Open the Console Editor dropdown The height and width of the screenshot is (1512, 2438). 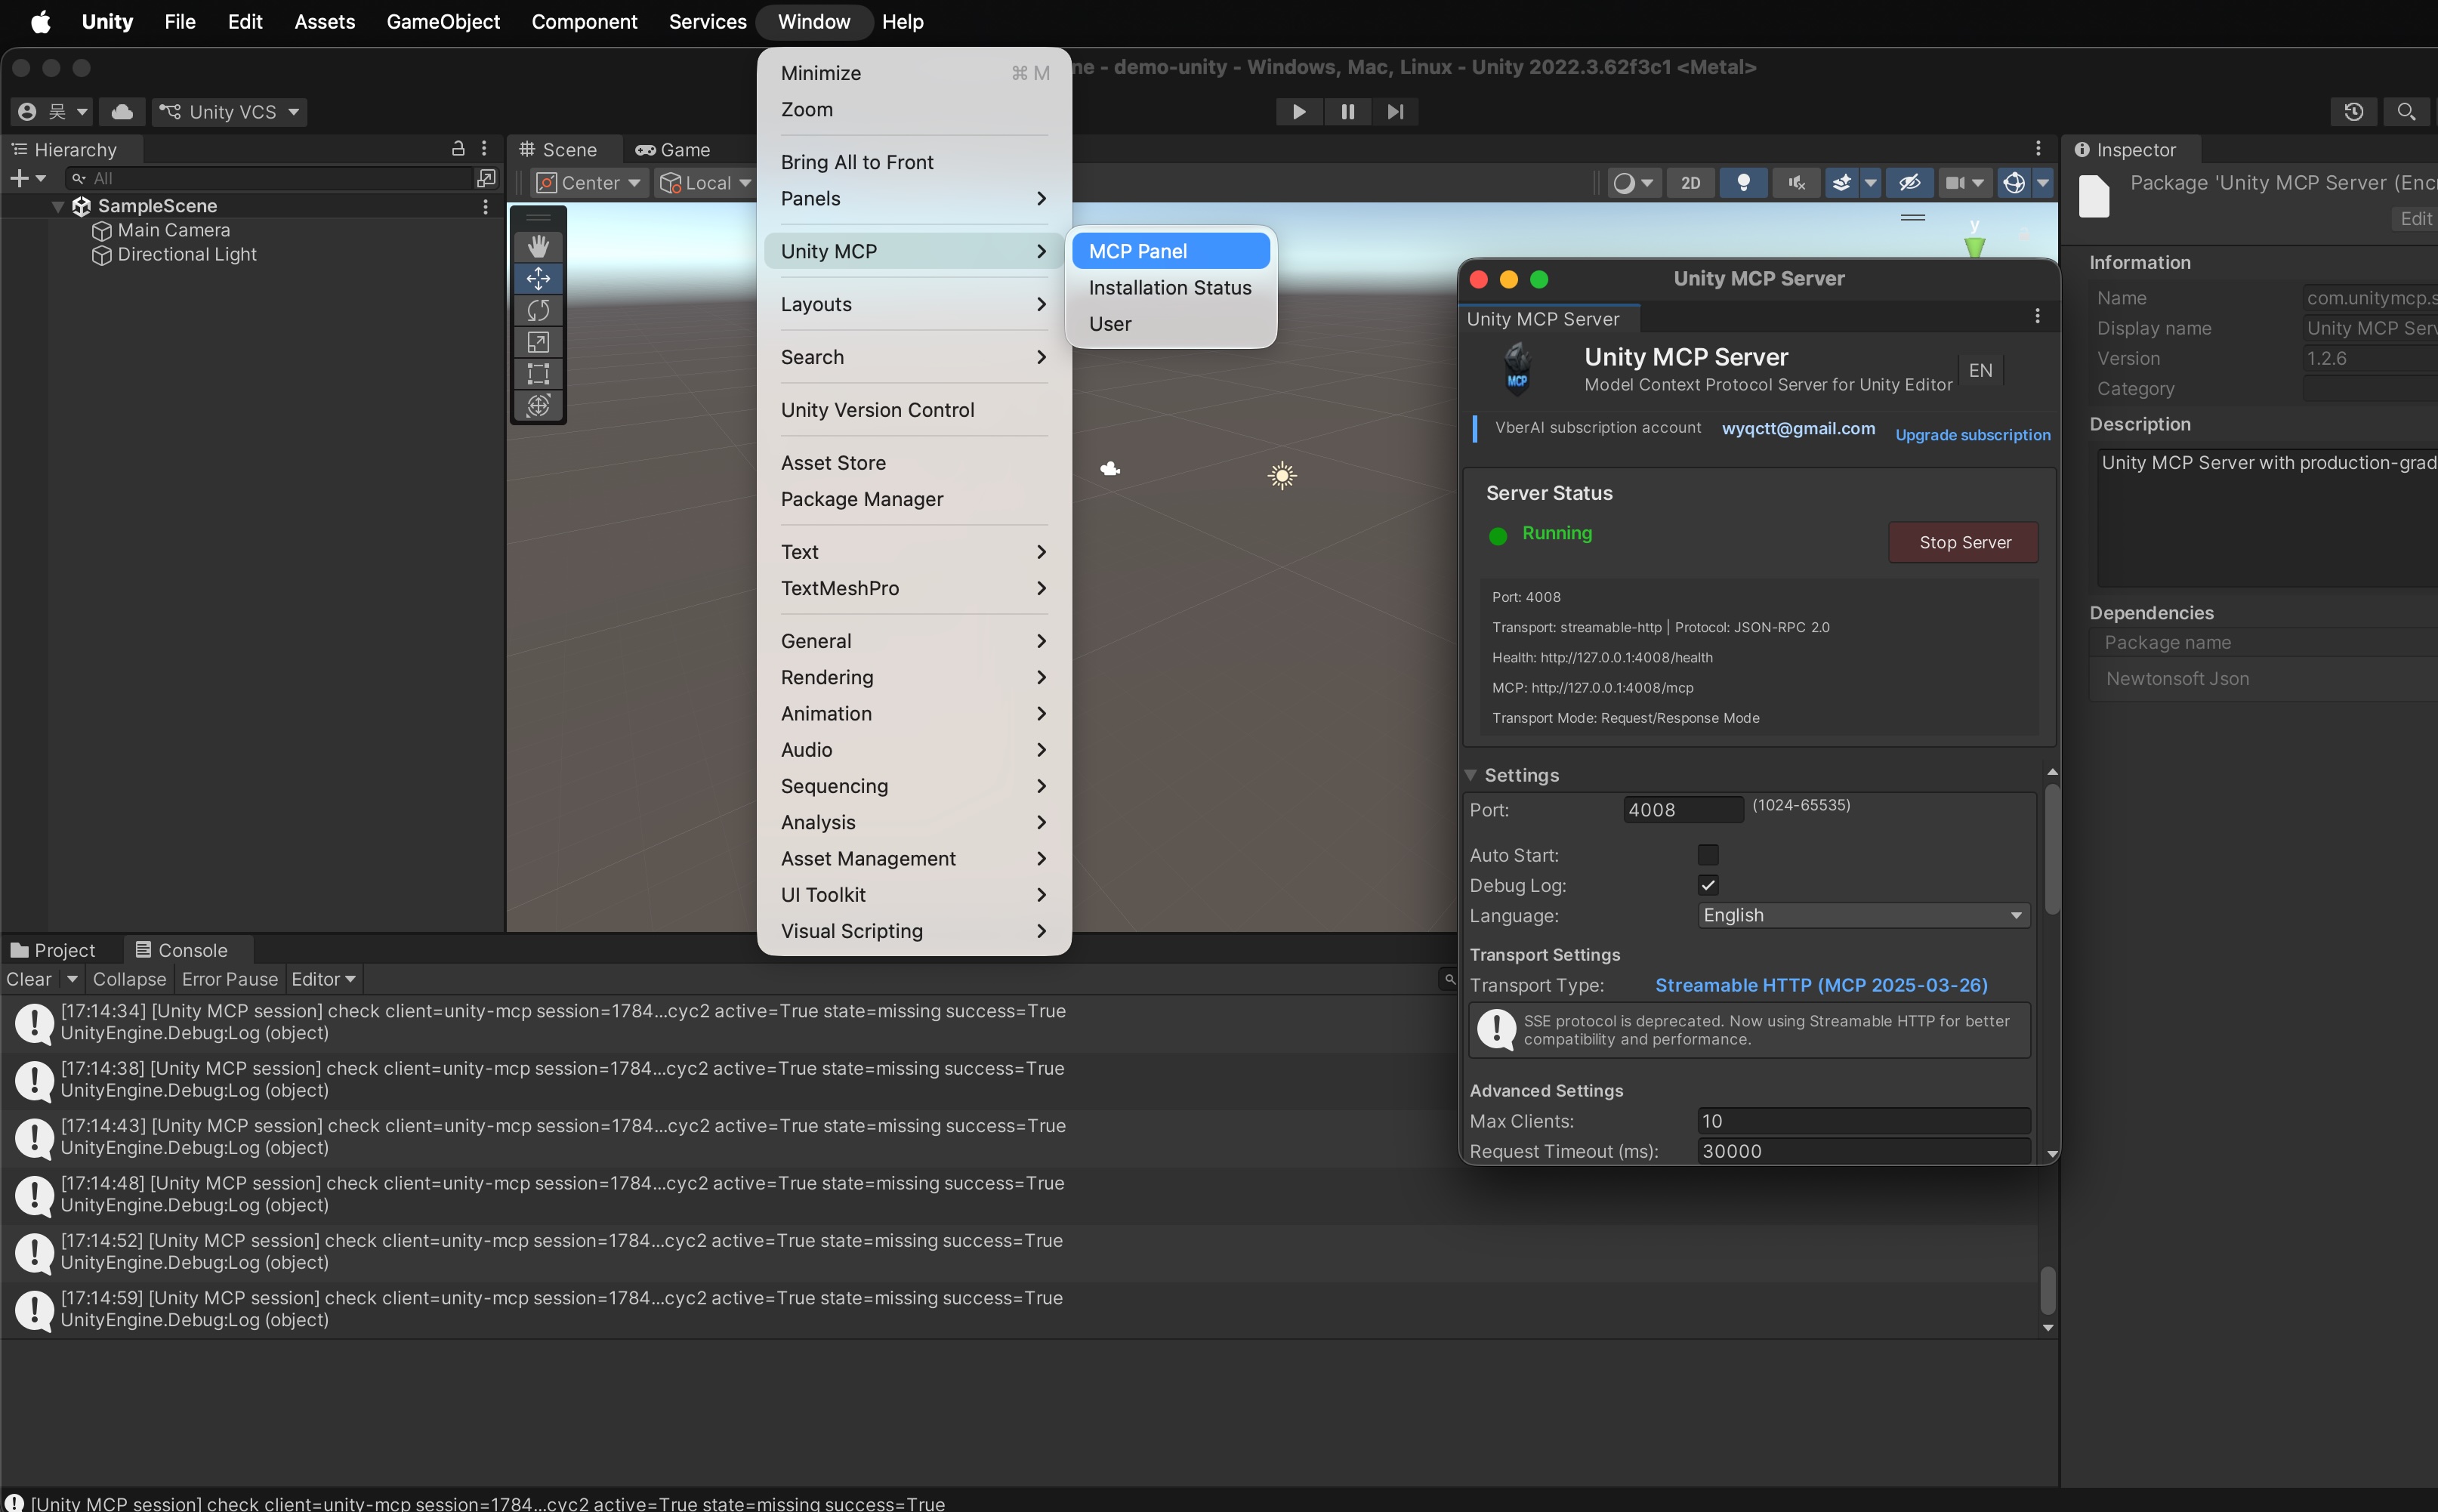(323, 979)
